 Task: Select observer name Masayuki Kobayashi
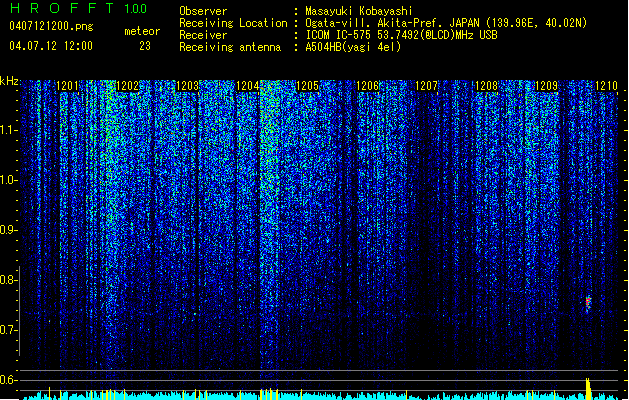click(359, 11)
